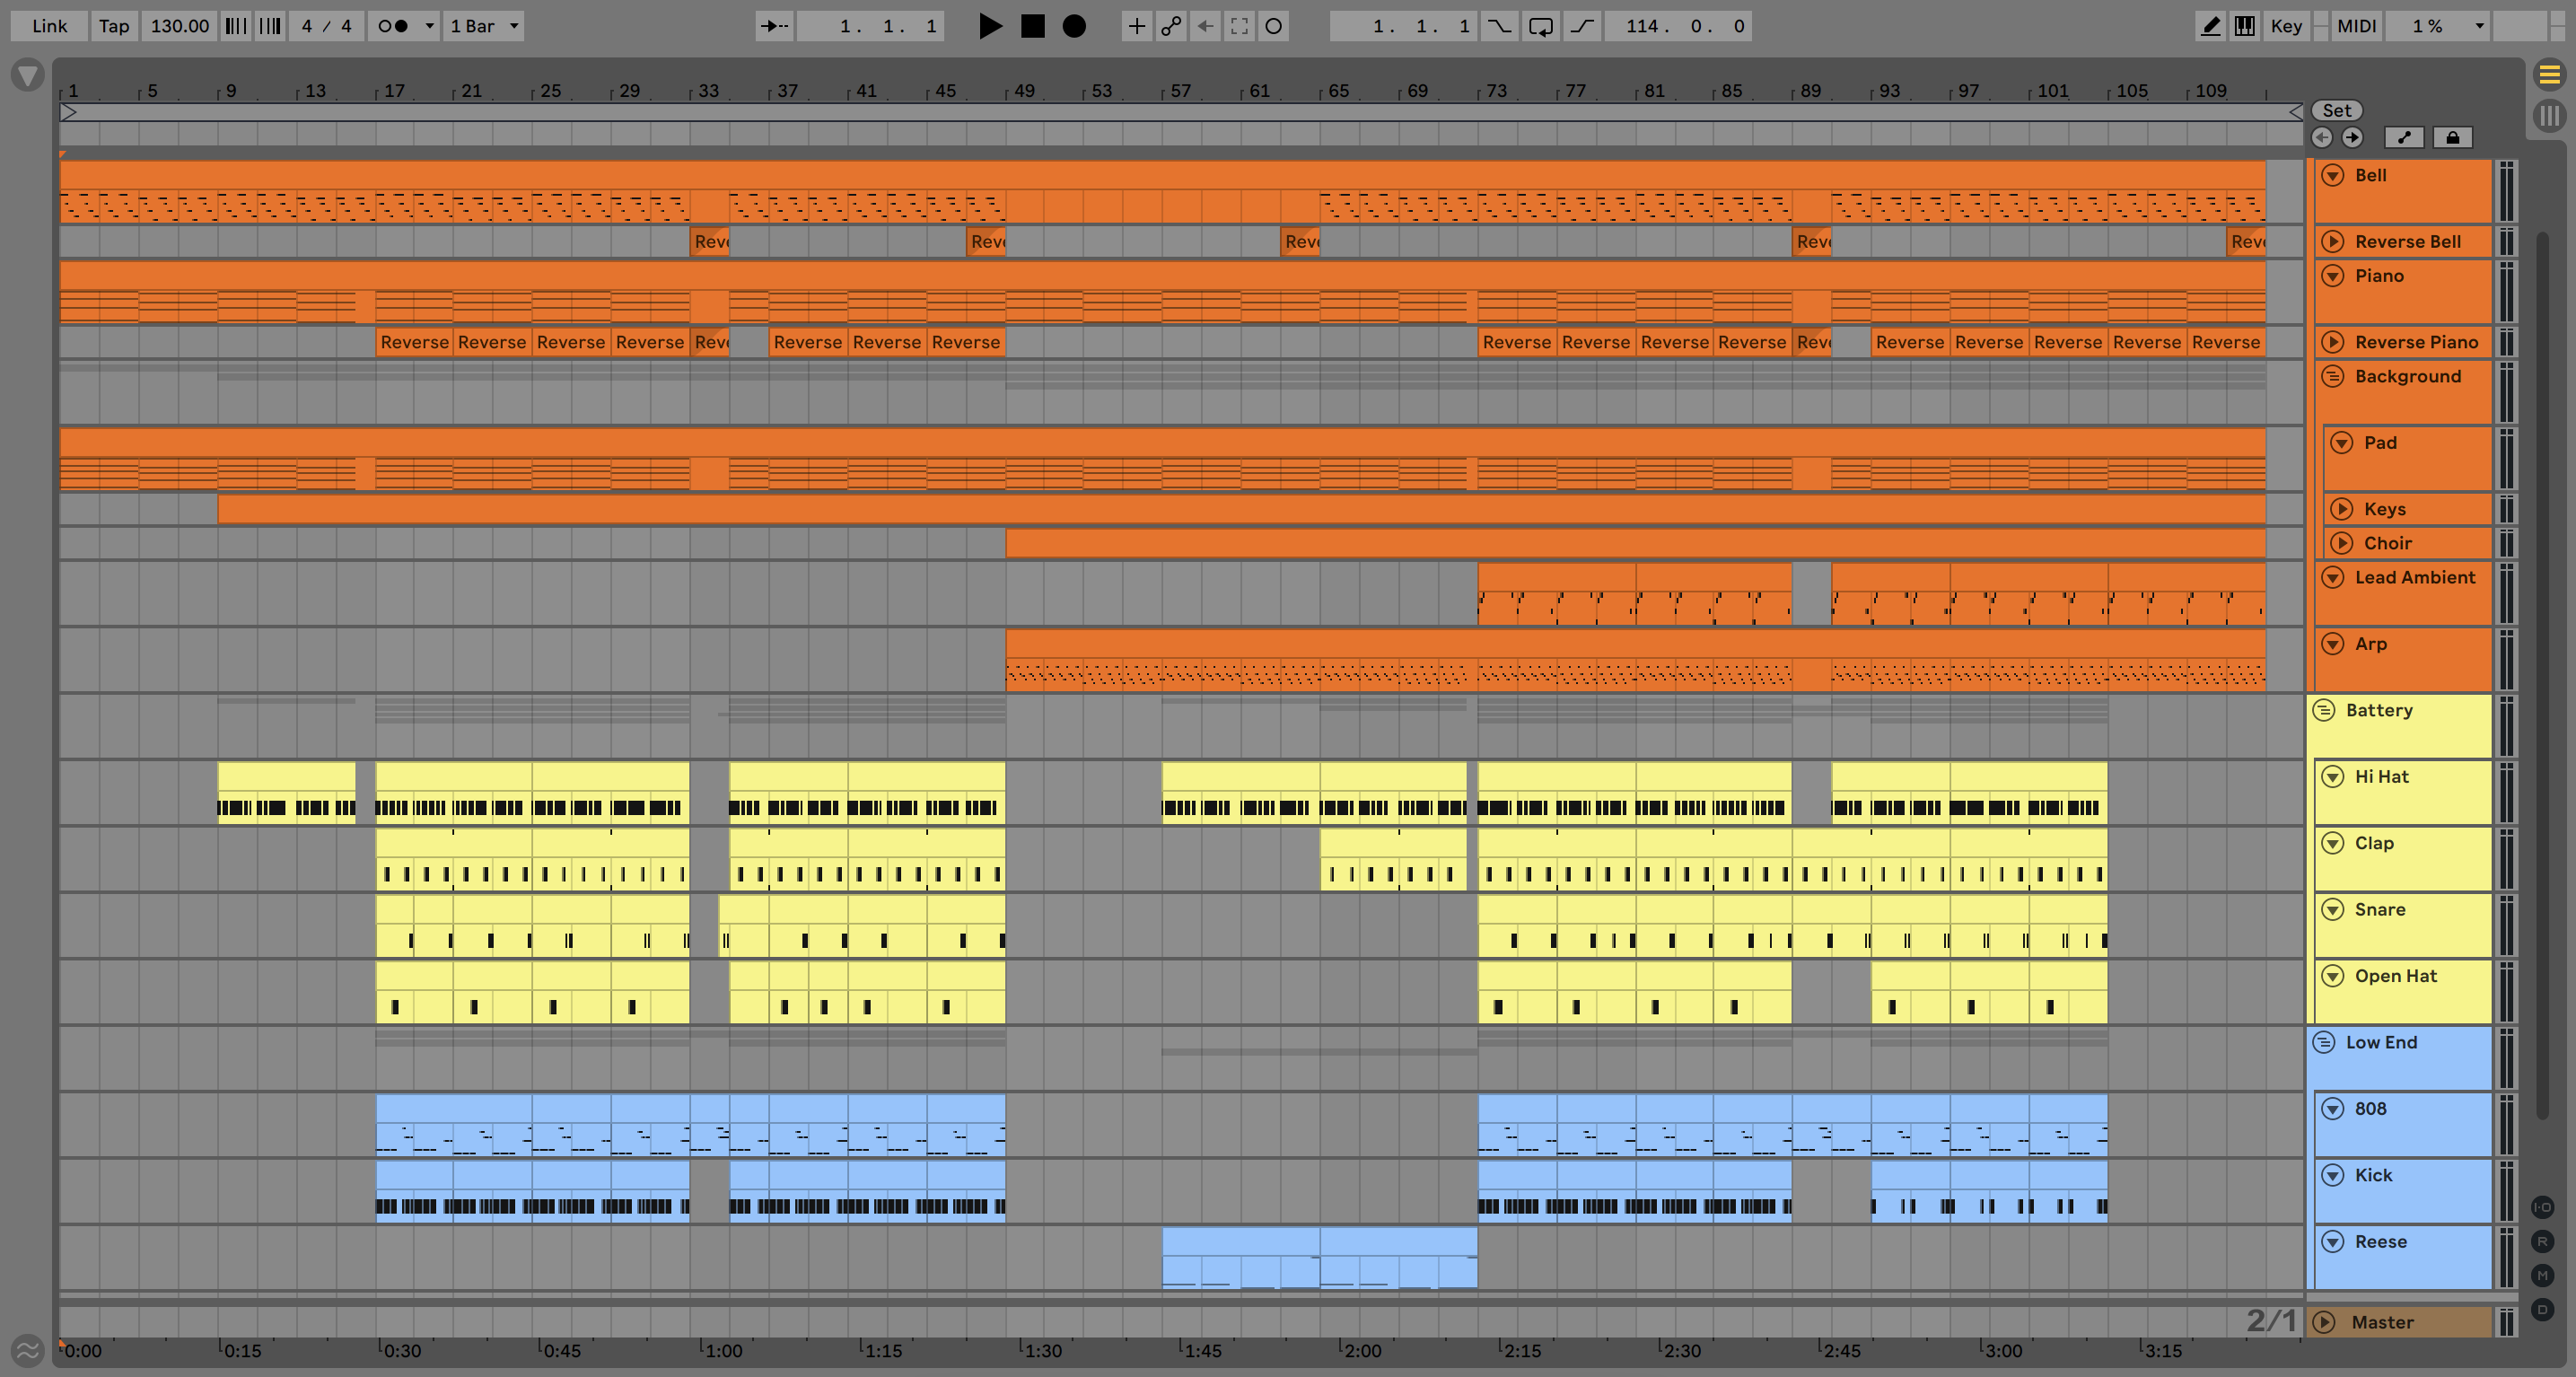2576x1377 pixels.
Task: Click the Link button
Action: 49,26
